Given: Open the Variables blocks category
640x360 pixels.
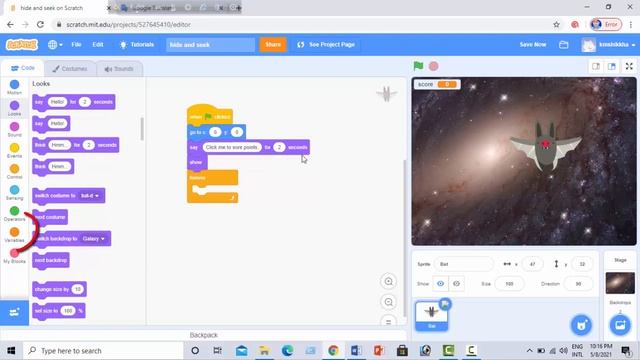Looking at the screenshot, I should (x=14, y=235).
